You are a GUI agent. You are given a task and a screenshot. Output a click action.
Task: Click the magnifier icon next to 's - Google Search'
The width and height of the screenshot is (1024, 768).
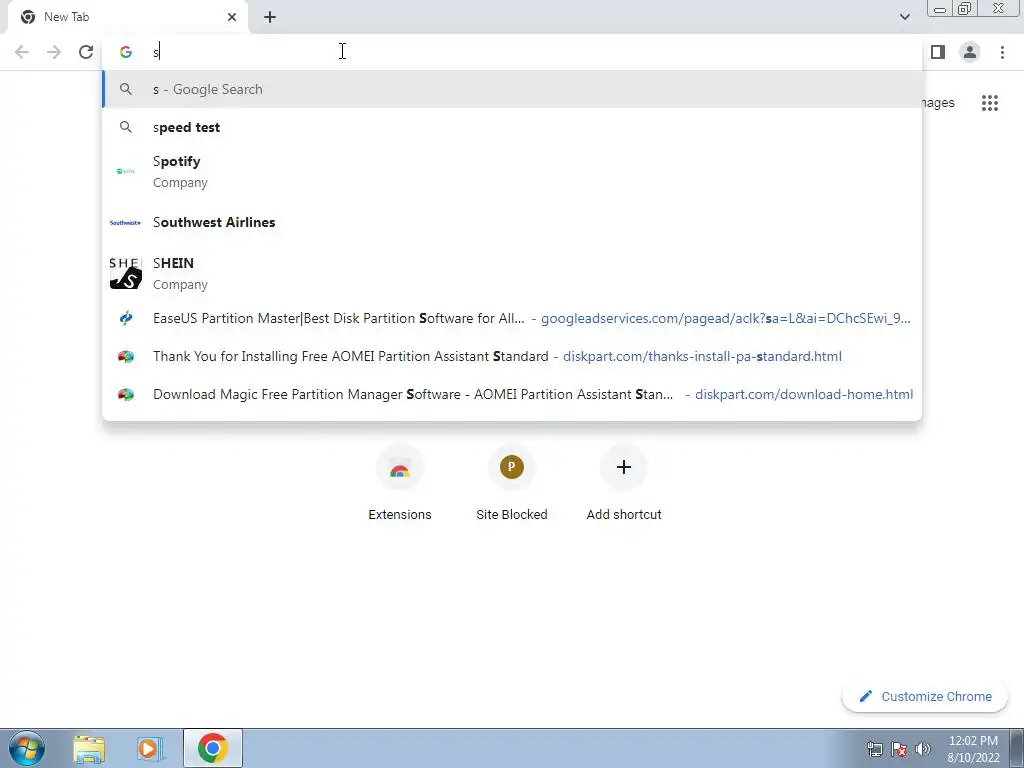125,89
